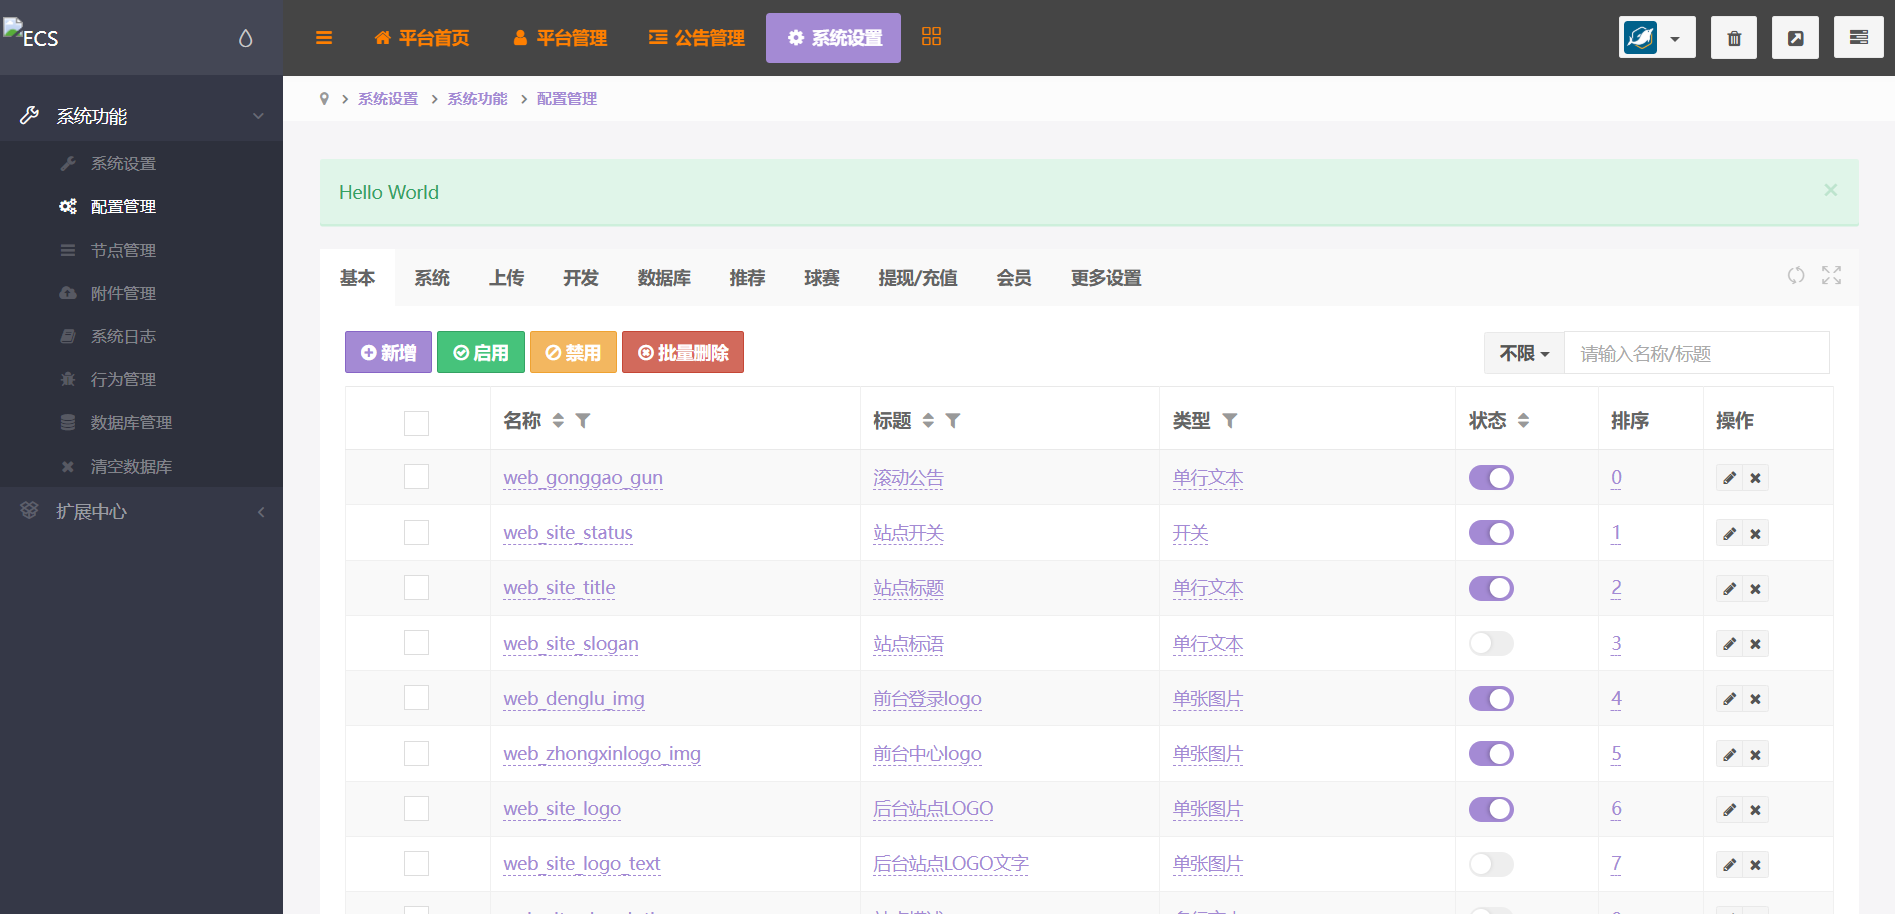
Task: Open the web_site_logo link
Action: [x=562, y=809]
